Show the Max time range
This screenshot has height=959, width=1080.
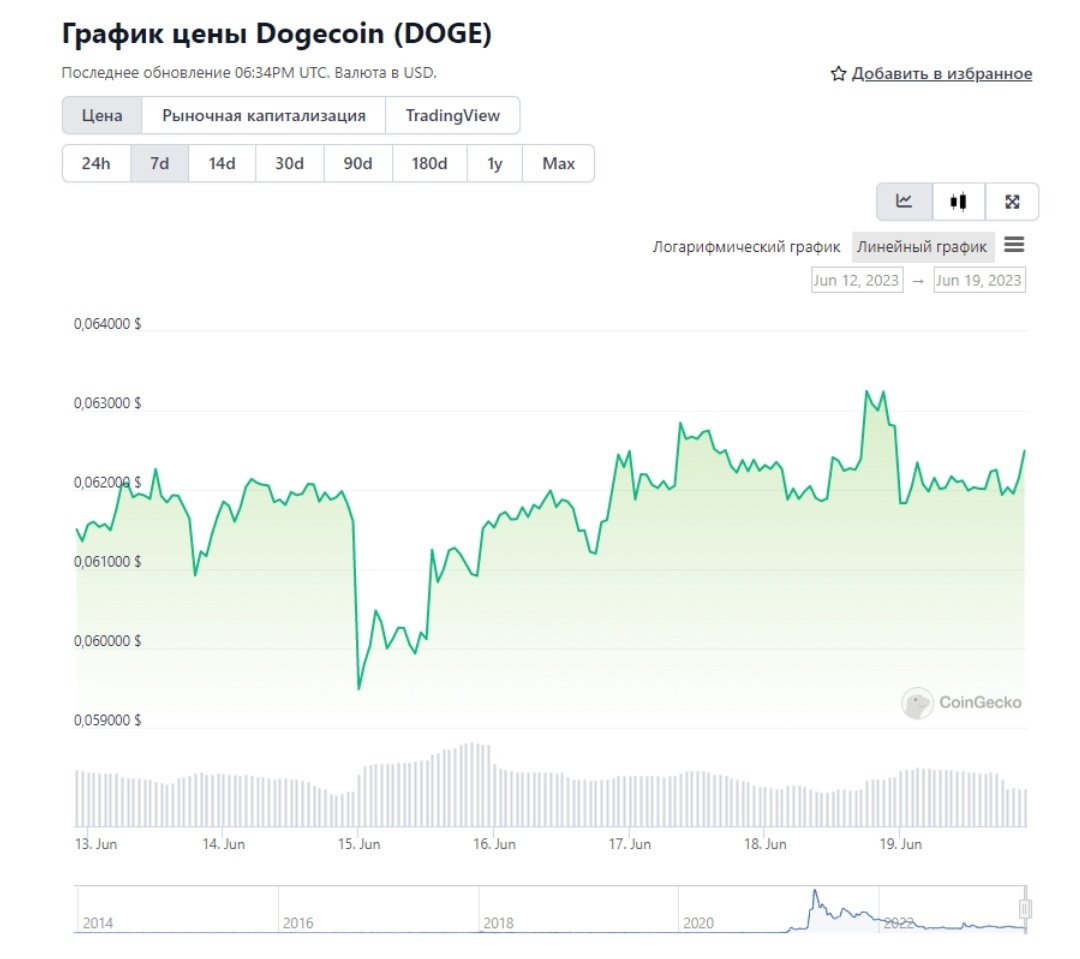coord(559,163)
